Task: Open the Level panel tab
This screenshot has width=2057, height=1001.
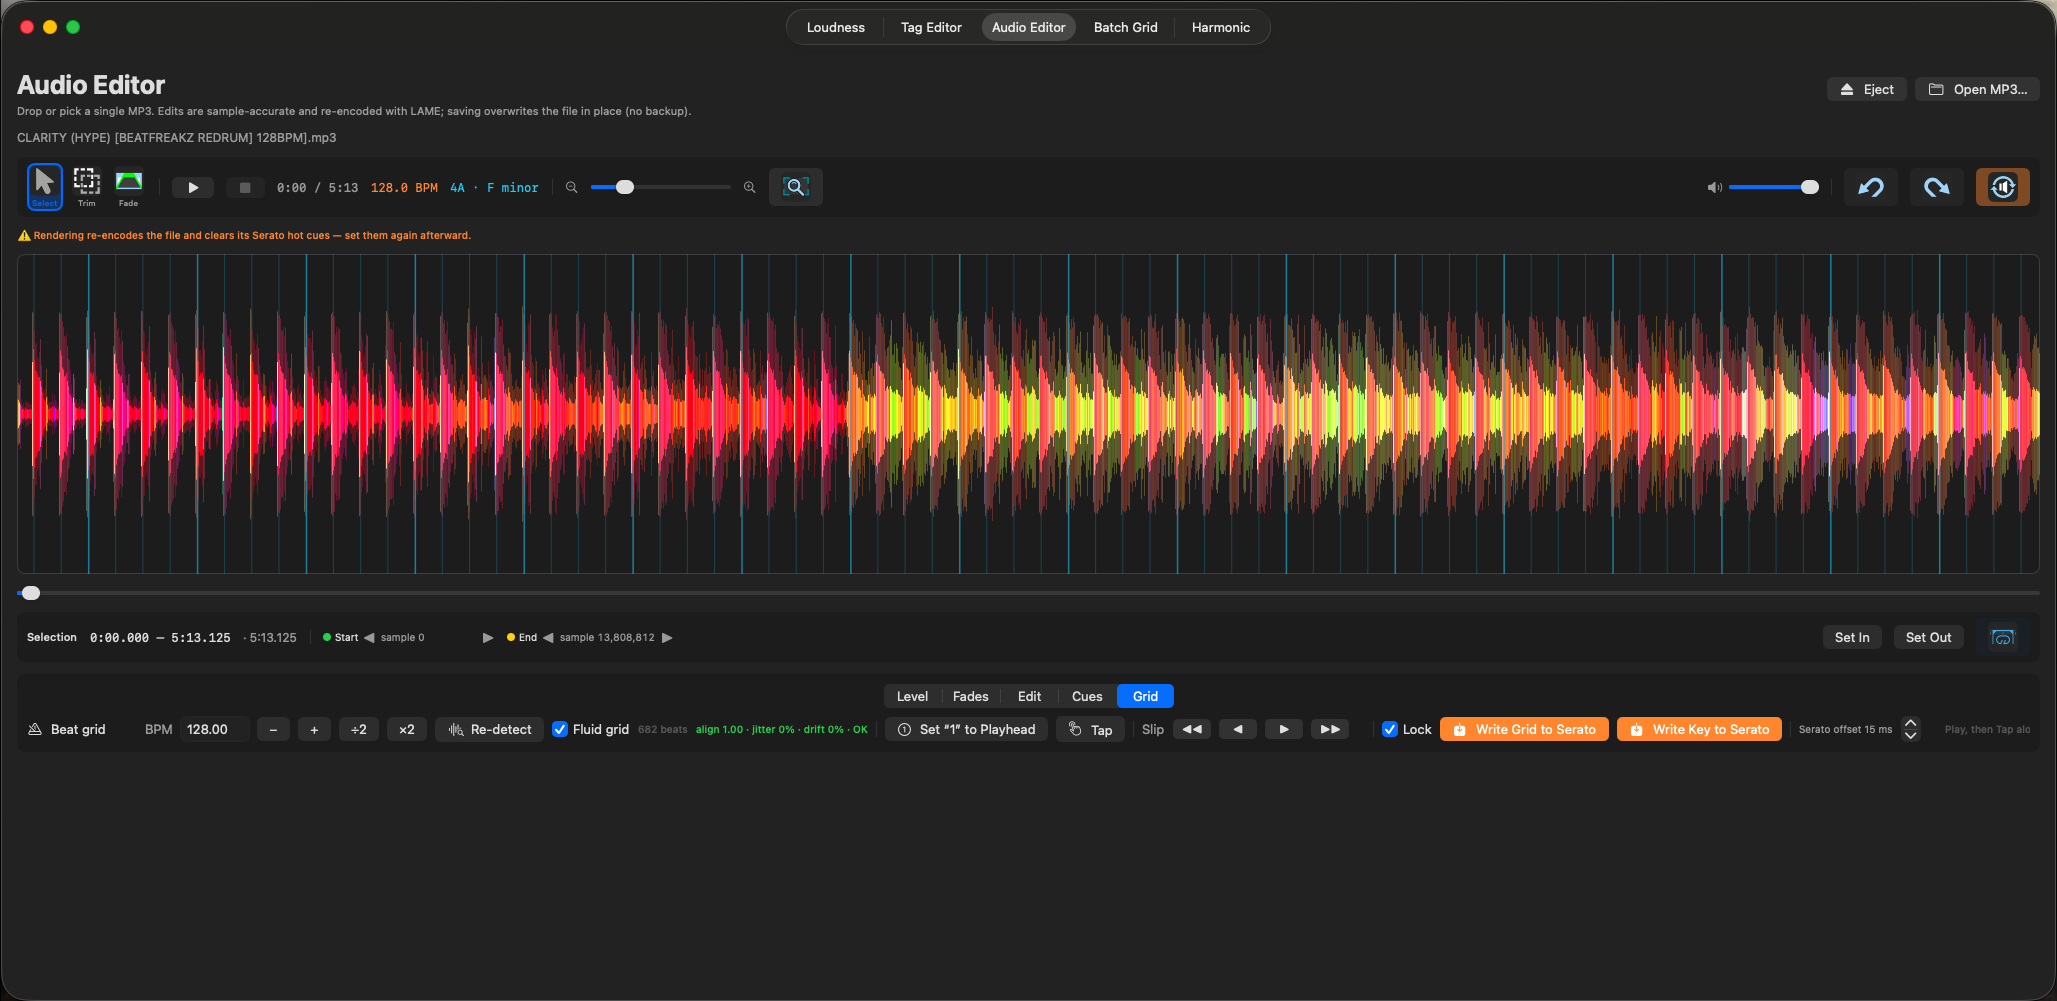Action: pyautogui.click(x=912, y=696)
